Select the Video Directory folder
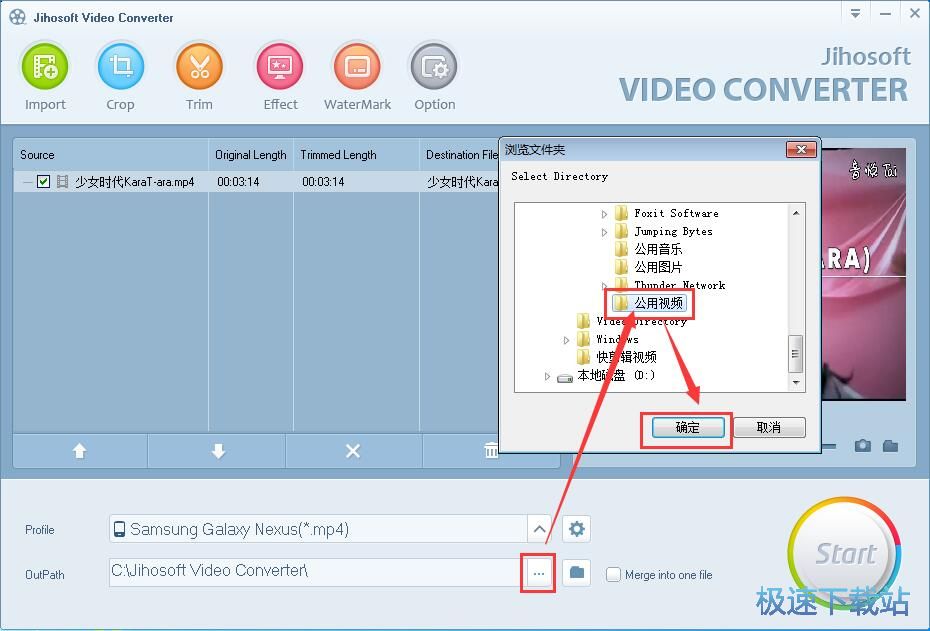This screenshot has width=930, height=631. (641, 321)
